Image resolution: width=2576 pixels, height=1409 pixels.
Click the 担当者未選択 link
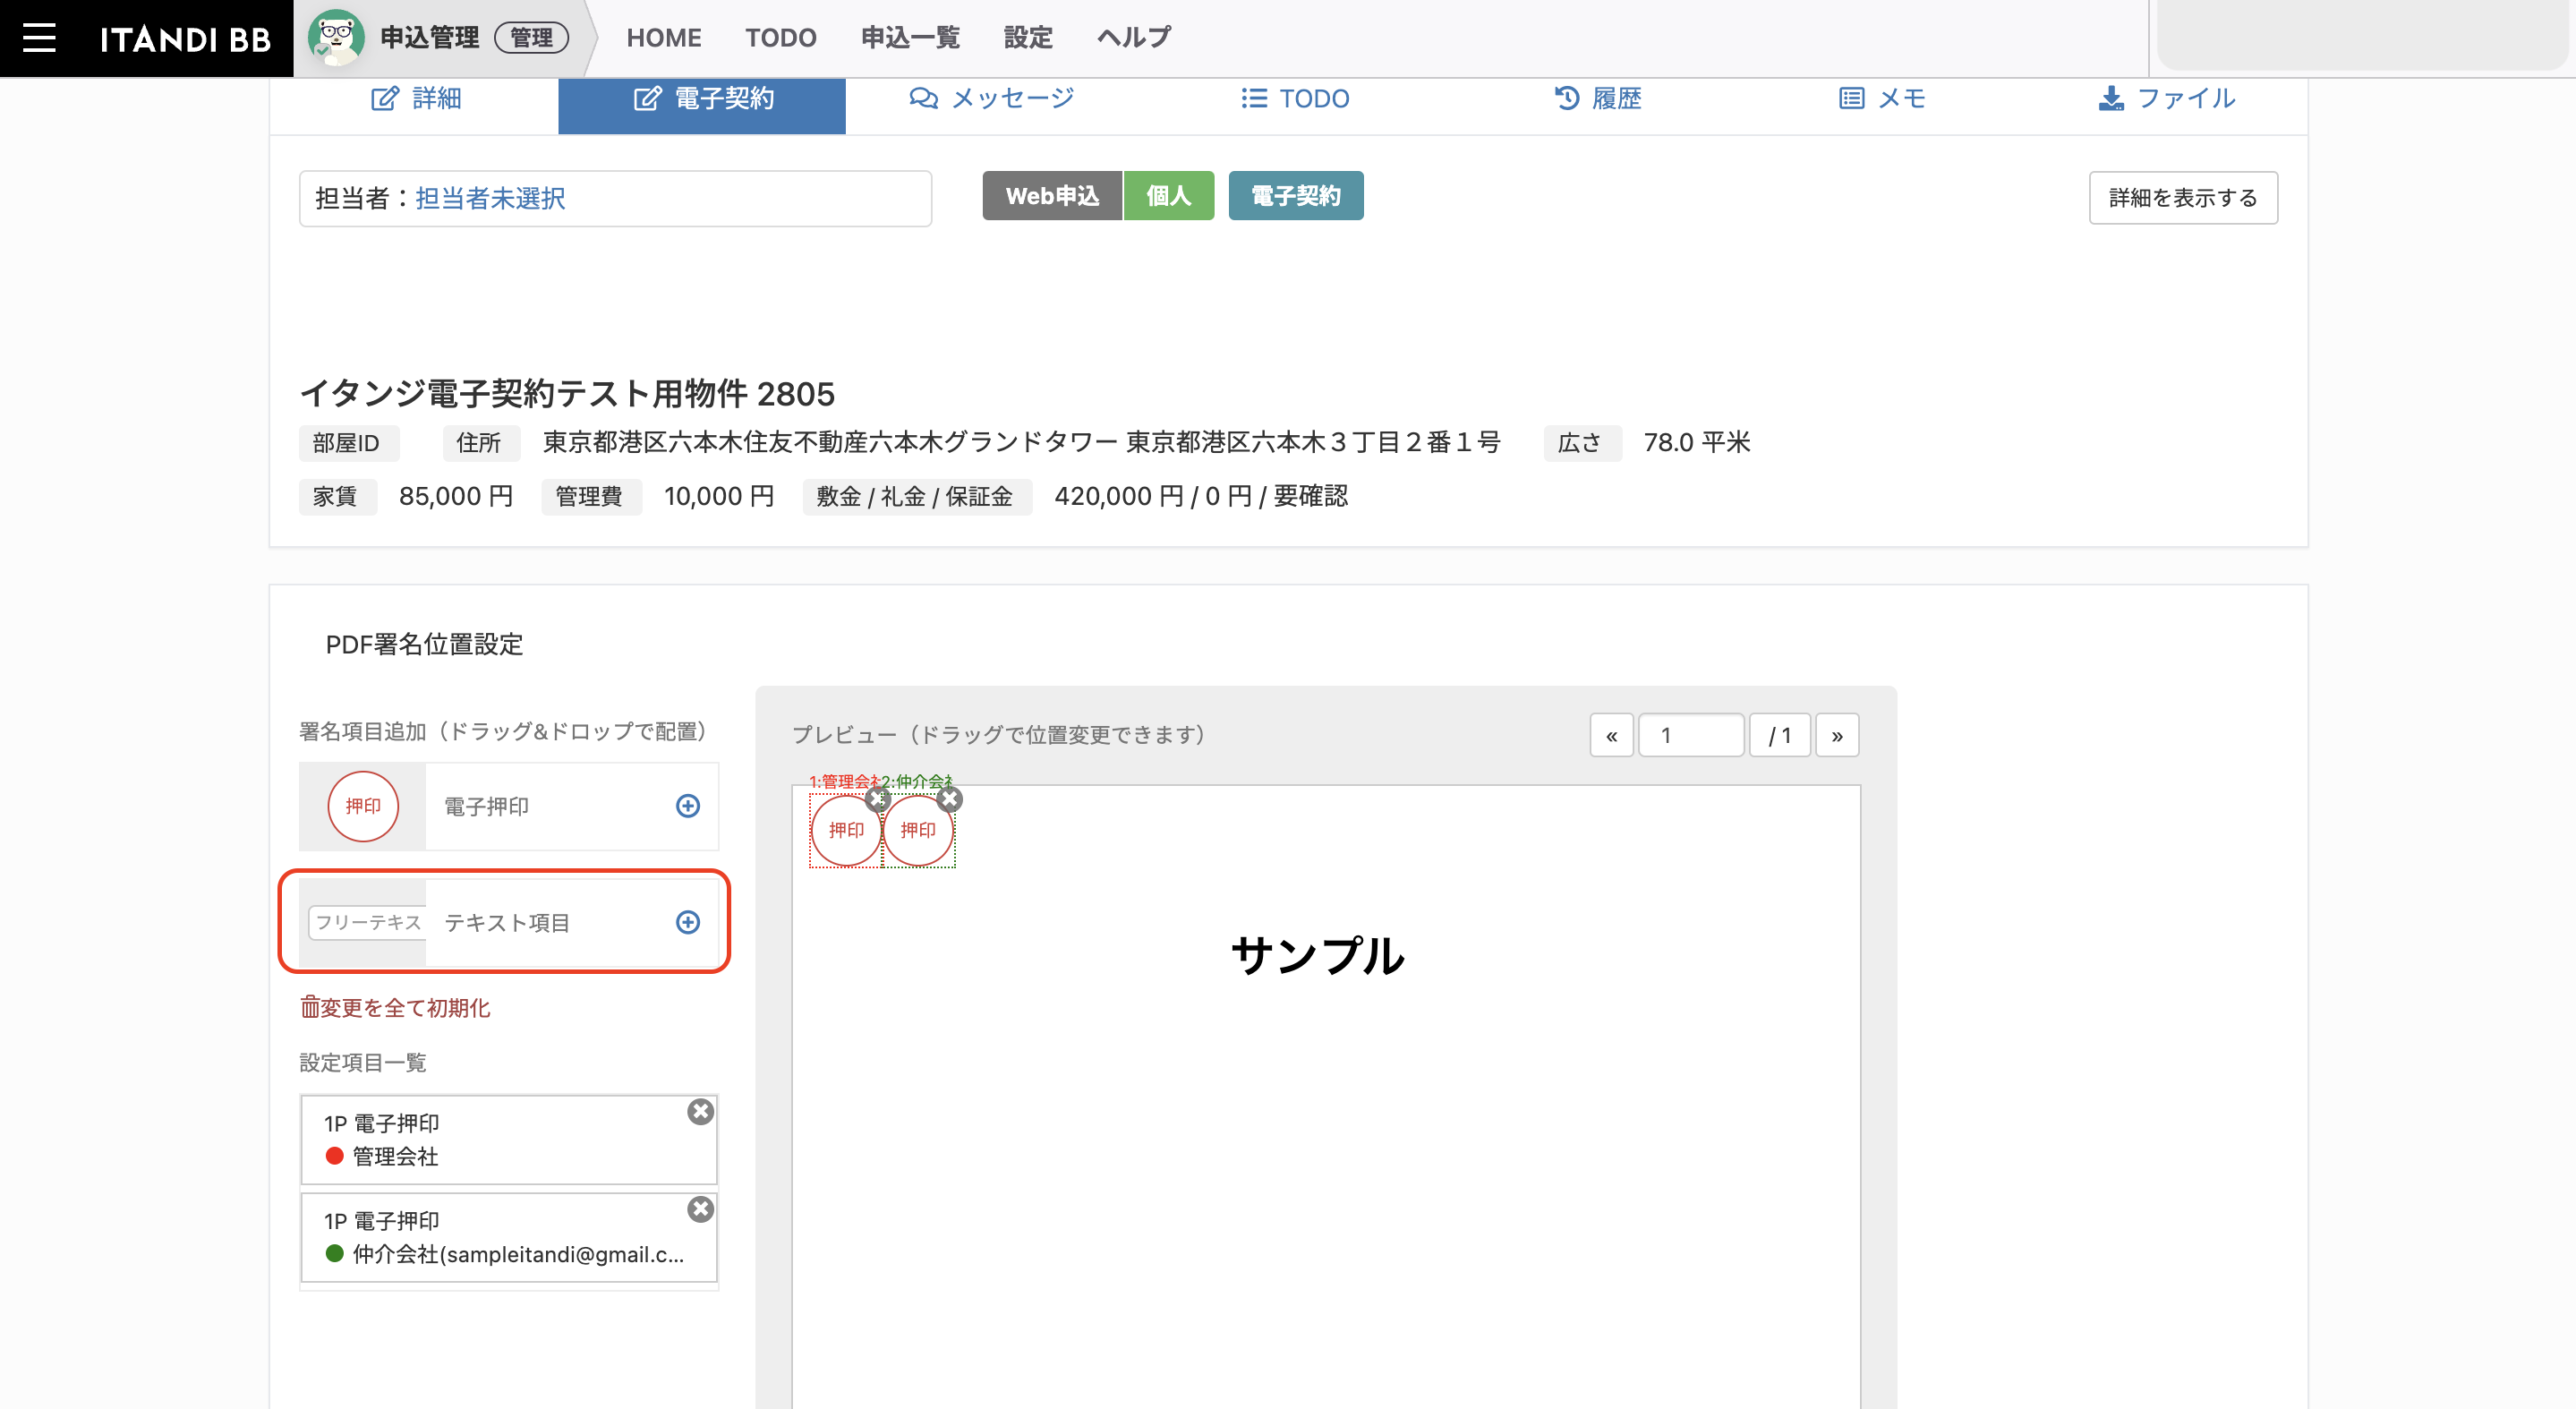pos(490,198)
